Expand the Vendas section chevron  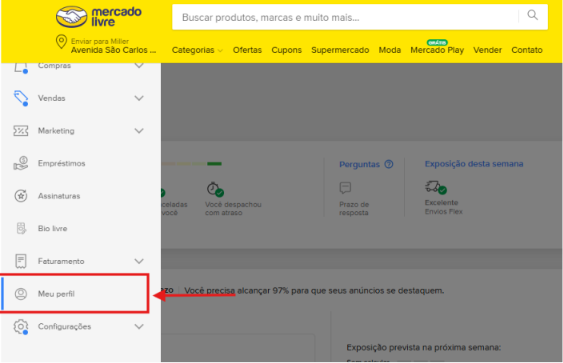coord(139,98)
